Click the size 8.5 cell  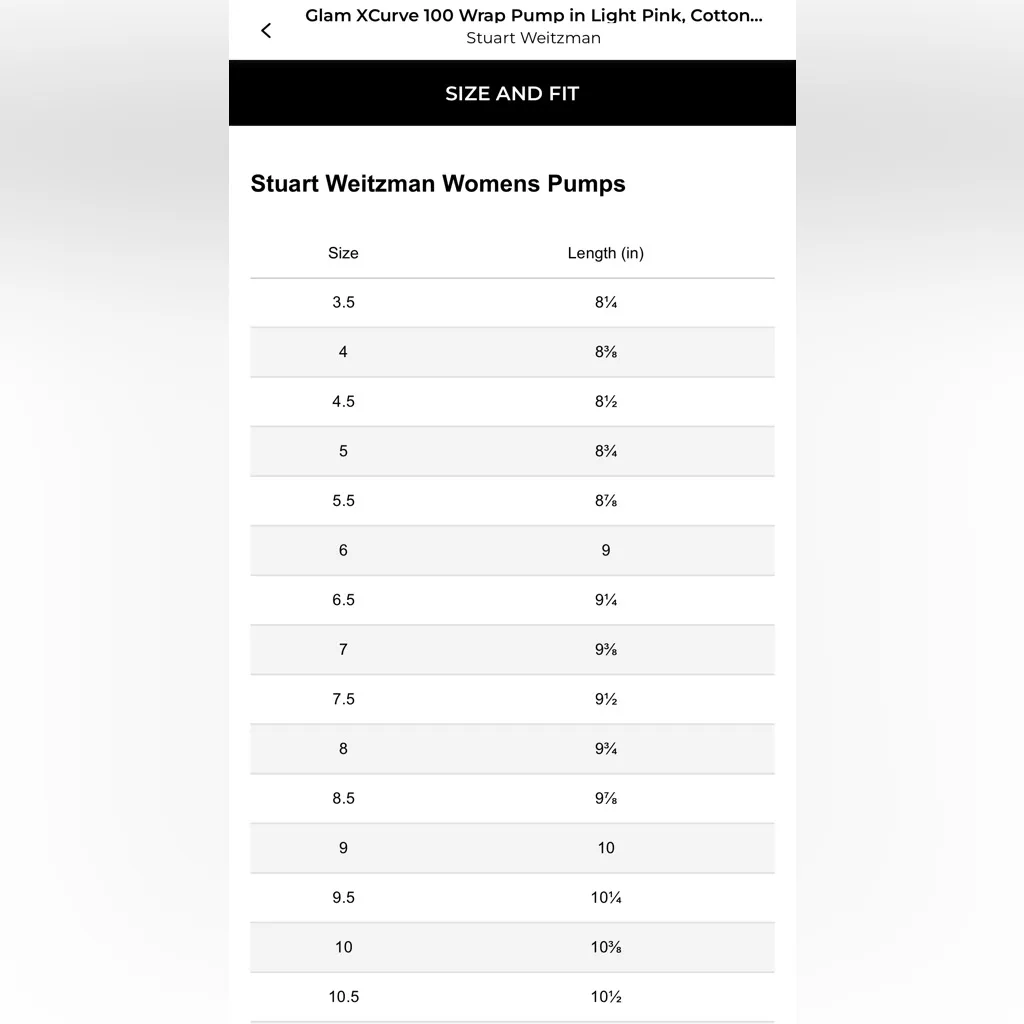(343, 798)
